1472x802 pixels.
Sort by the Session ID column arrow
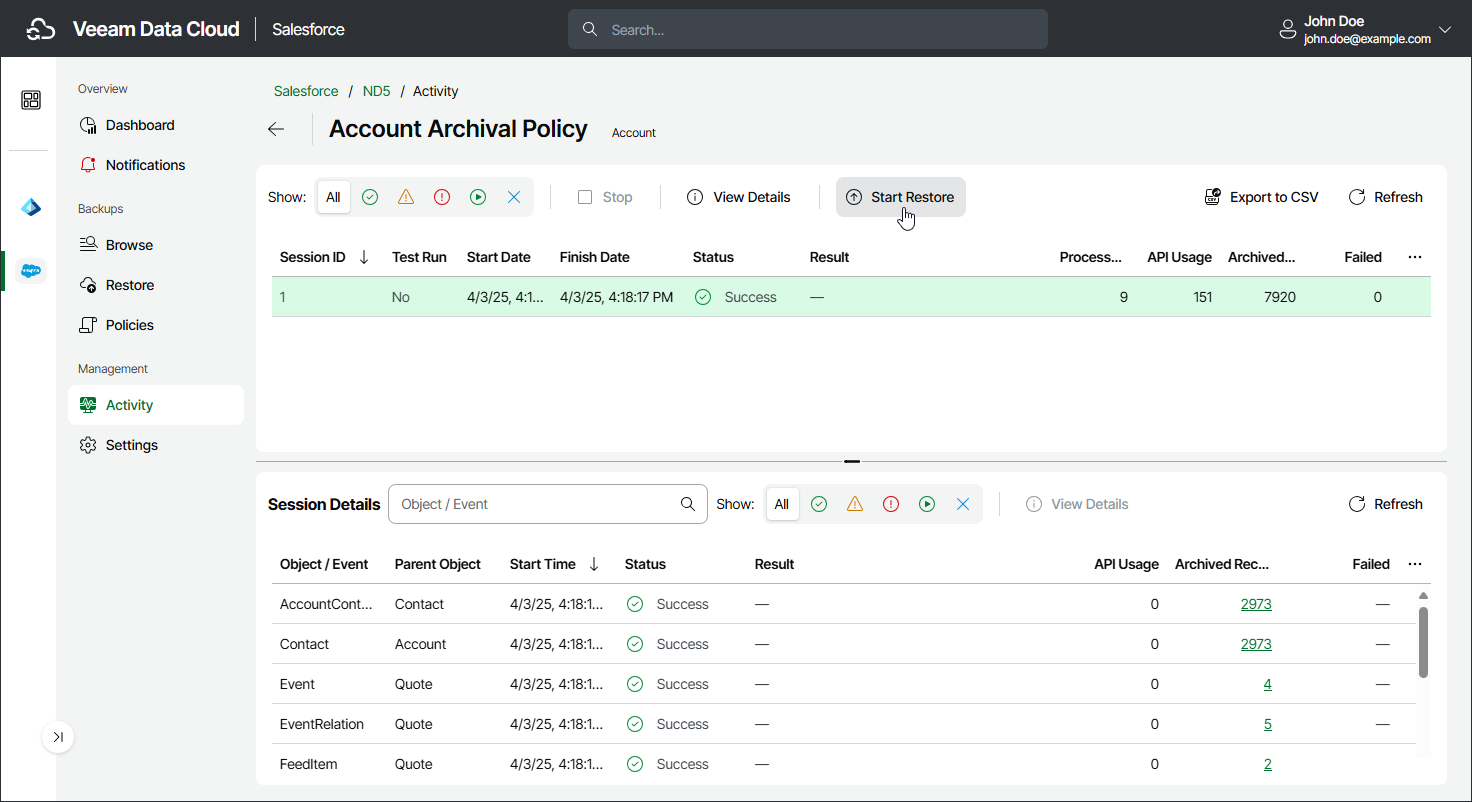[364, 257]
